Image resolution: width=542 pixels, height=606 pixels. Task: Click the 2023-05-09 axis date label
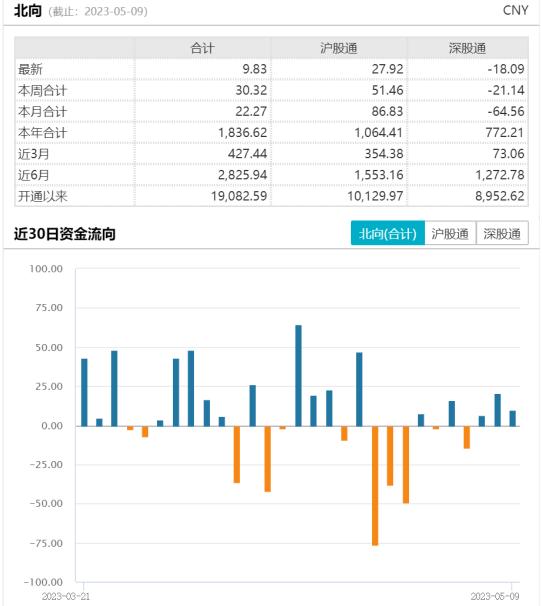click(x=495, y=596)
